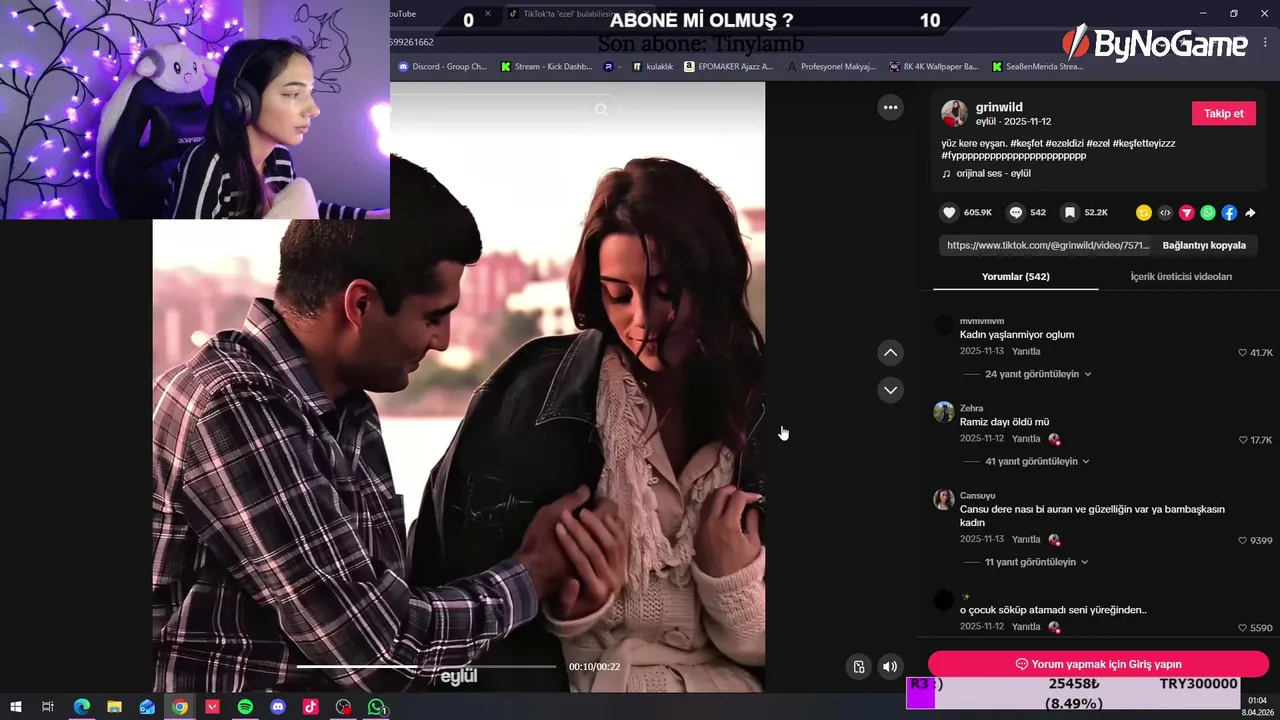Image resolution: width=1280 pixels, height=720 pixels.
Task: Switch to İçerik üreticisi videoları tab
Action: pos(1181,276)
